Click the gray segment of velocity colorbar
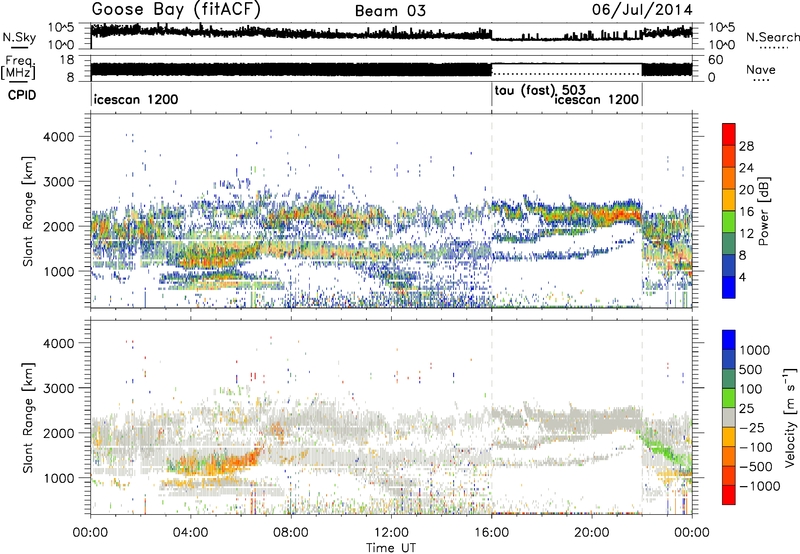800x554 pixels. click(x=729, y=418)
